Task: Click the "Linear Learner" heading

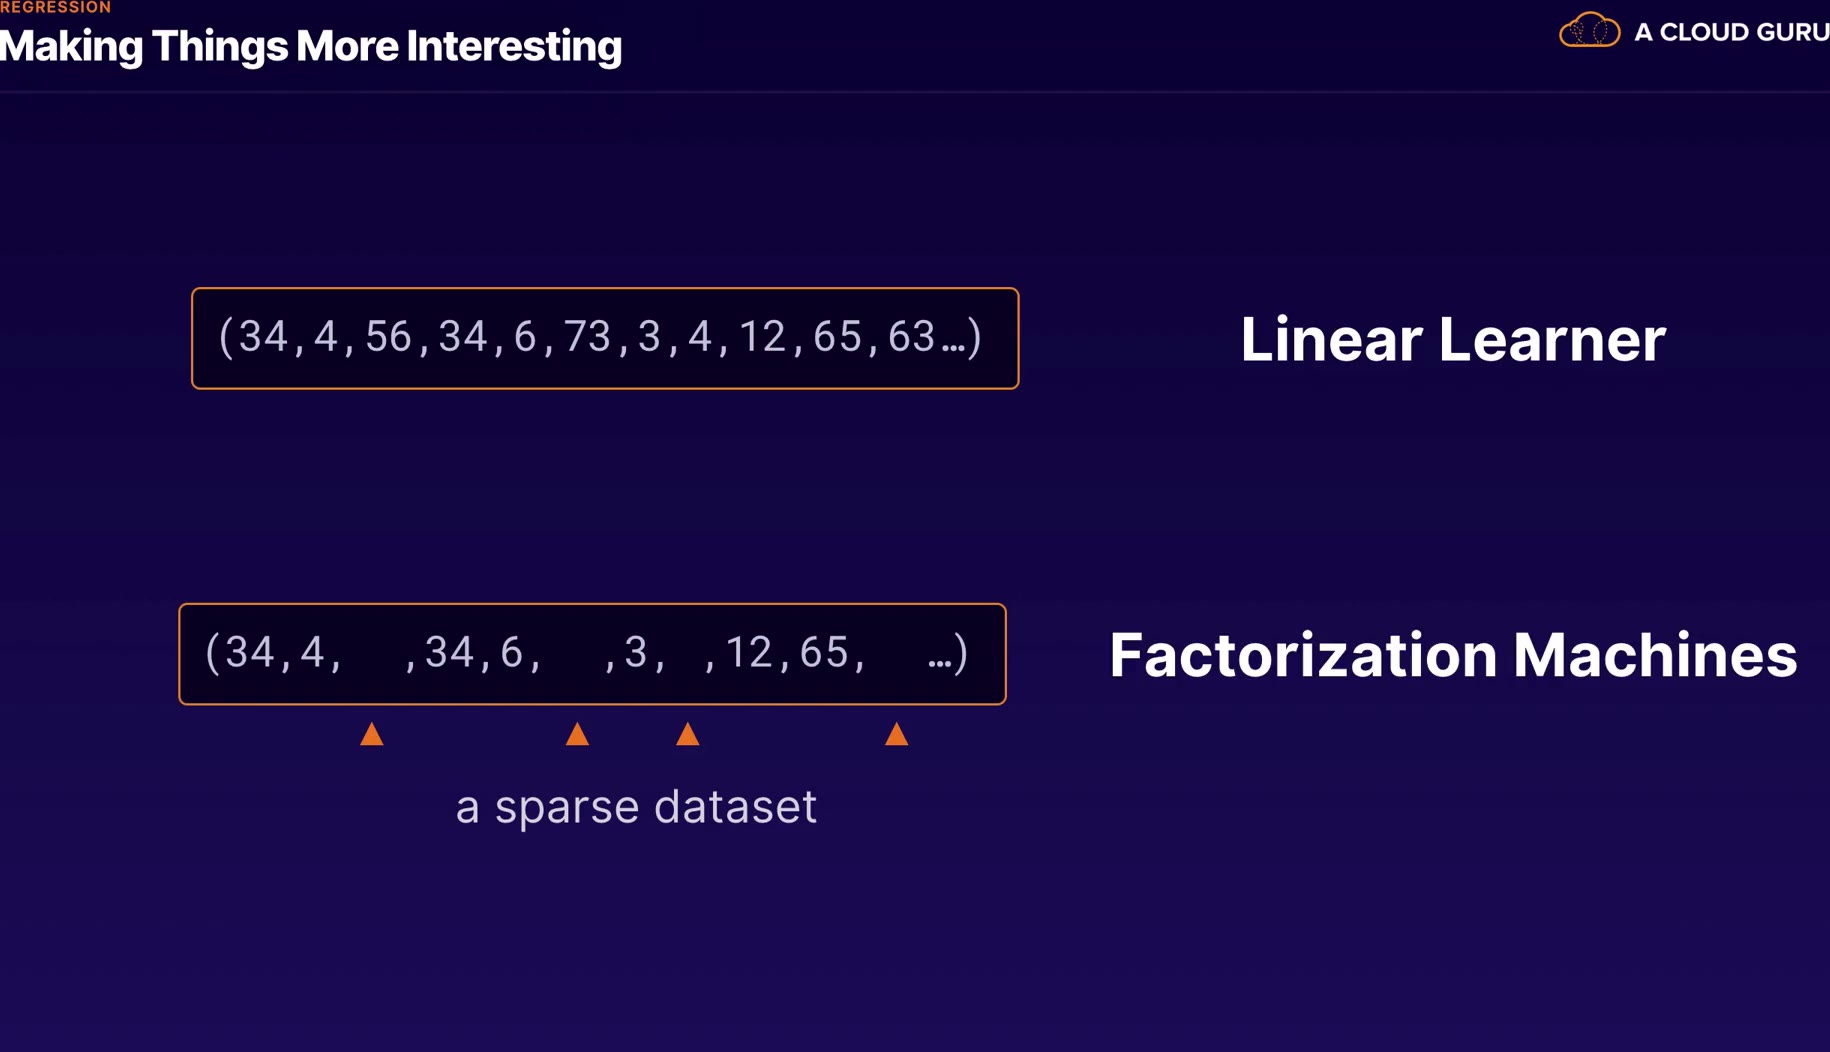Action: point(1452,339)
